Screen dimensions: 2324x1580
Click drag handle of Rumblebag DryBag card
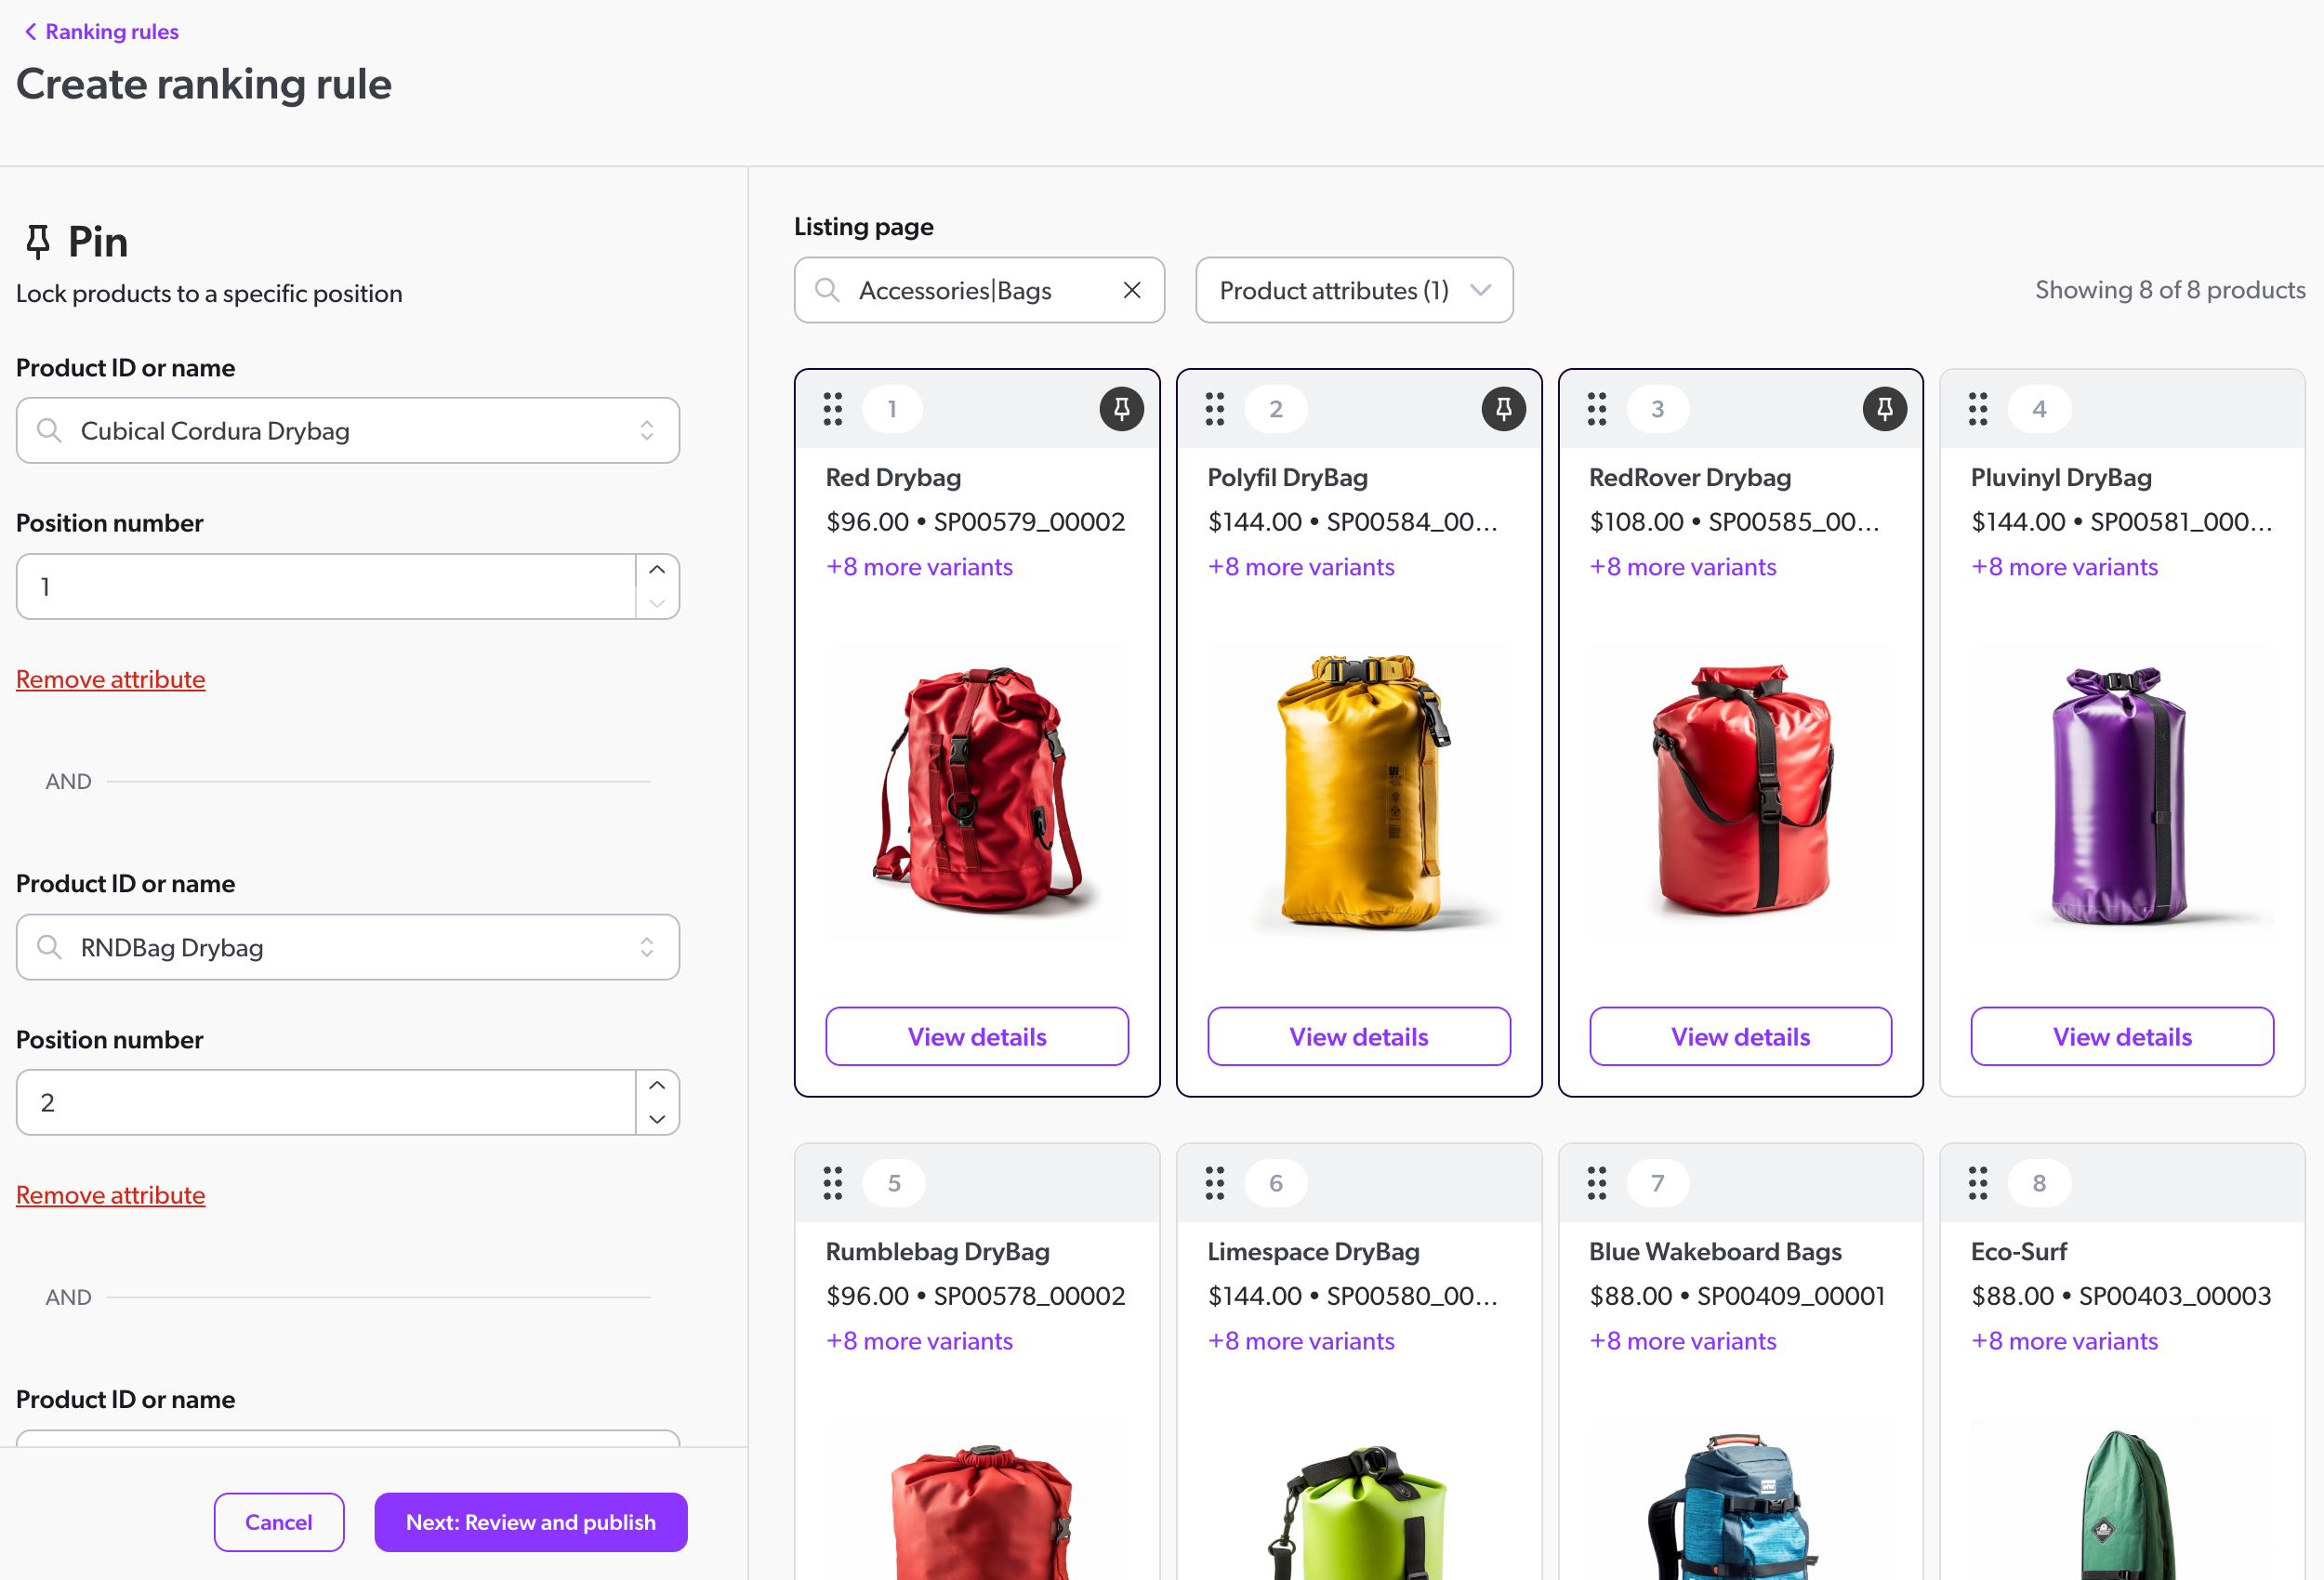pos(833,1183)
